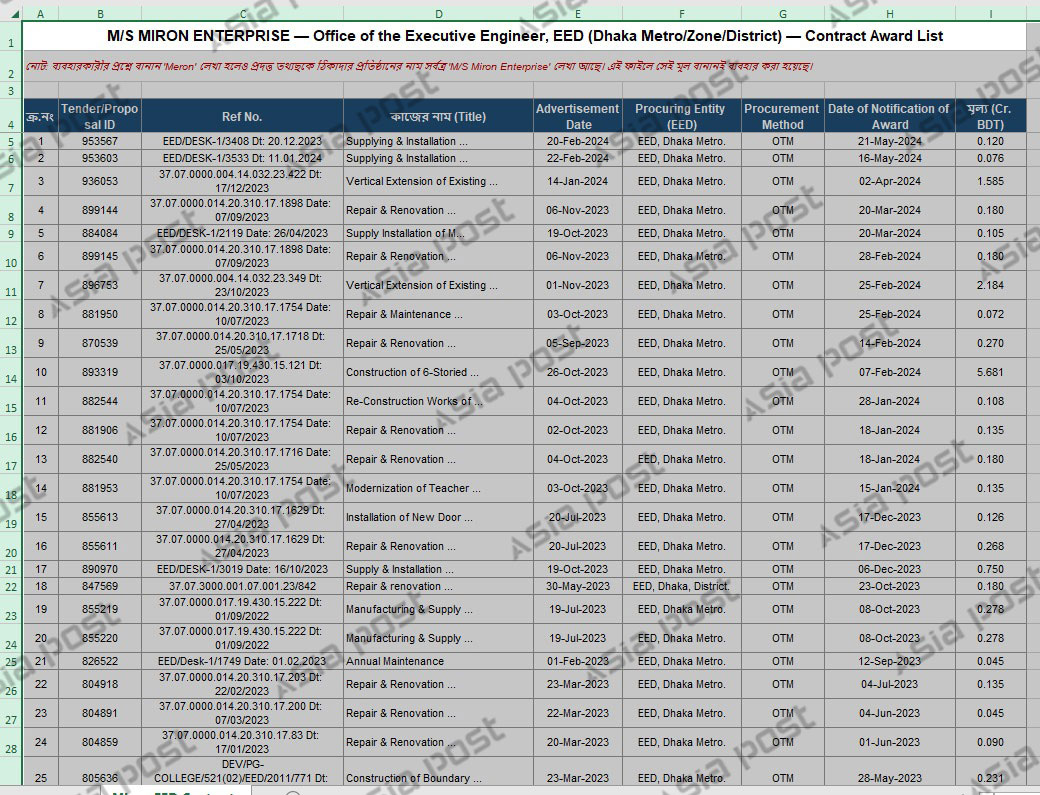Select column D header
This screenshot has width=1040, height=795.
click(x=438, y=14)
